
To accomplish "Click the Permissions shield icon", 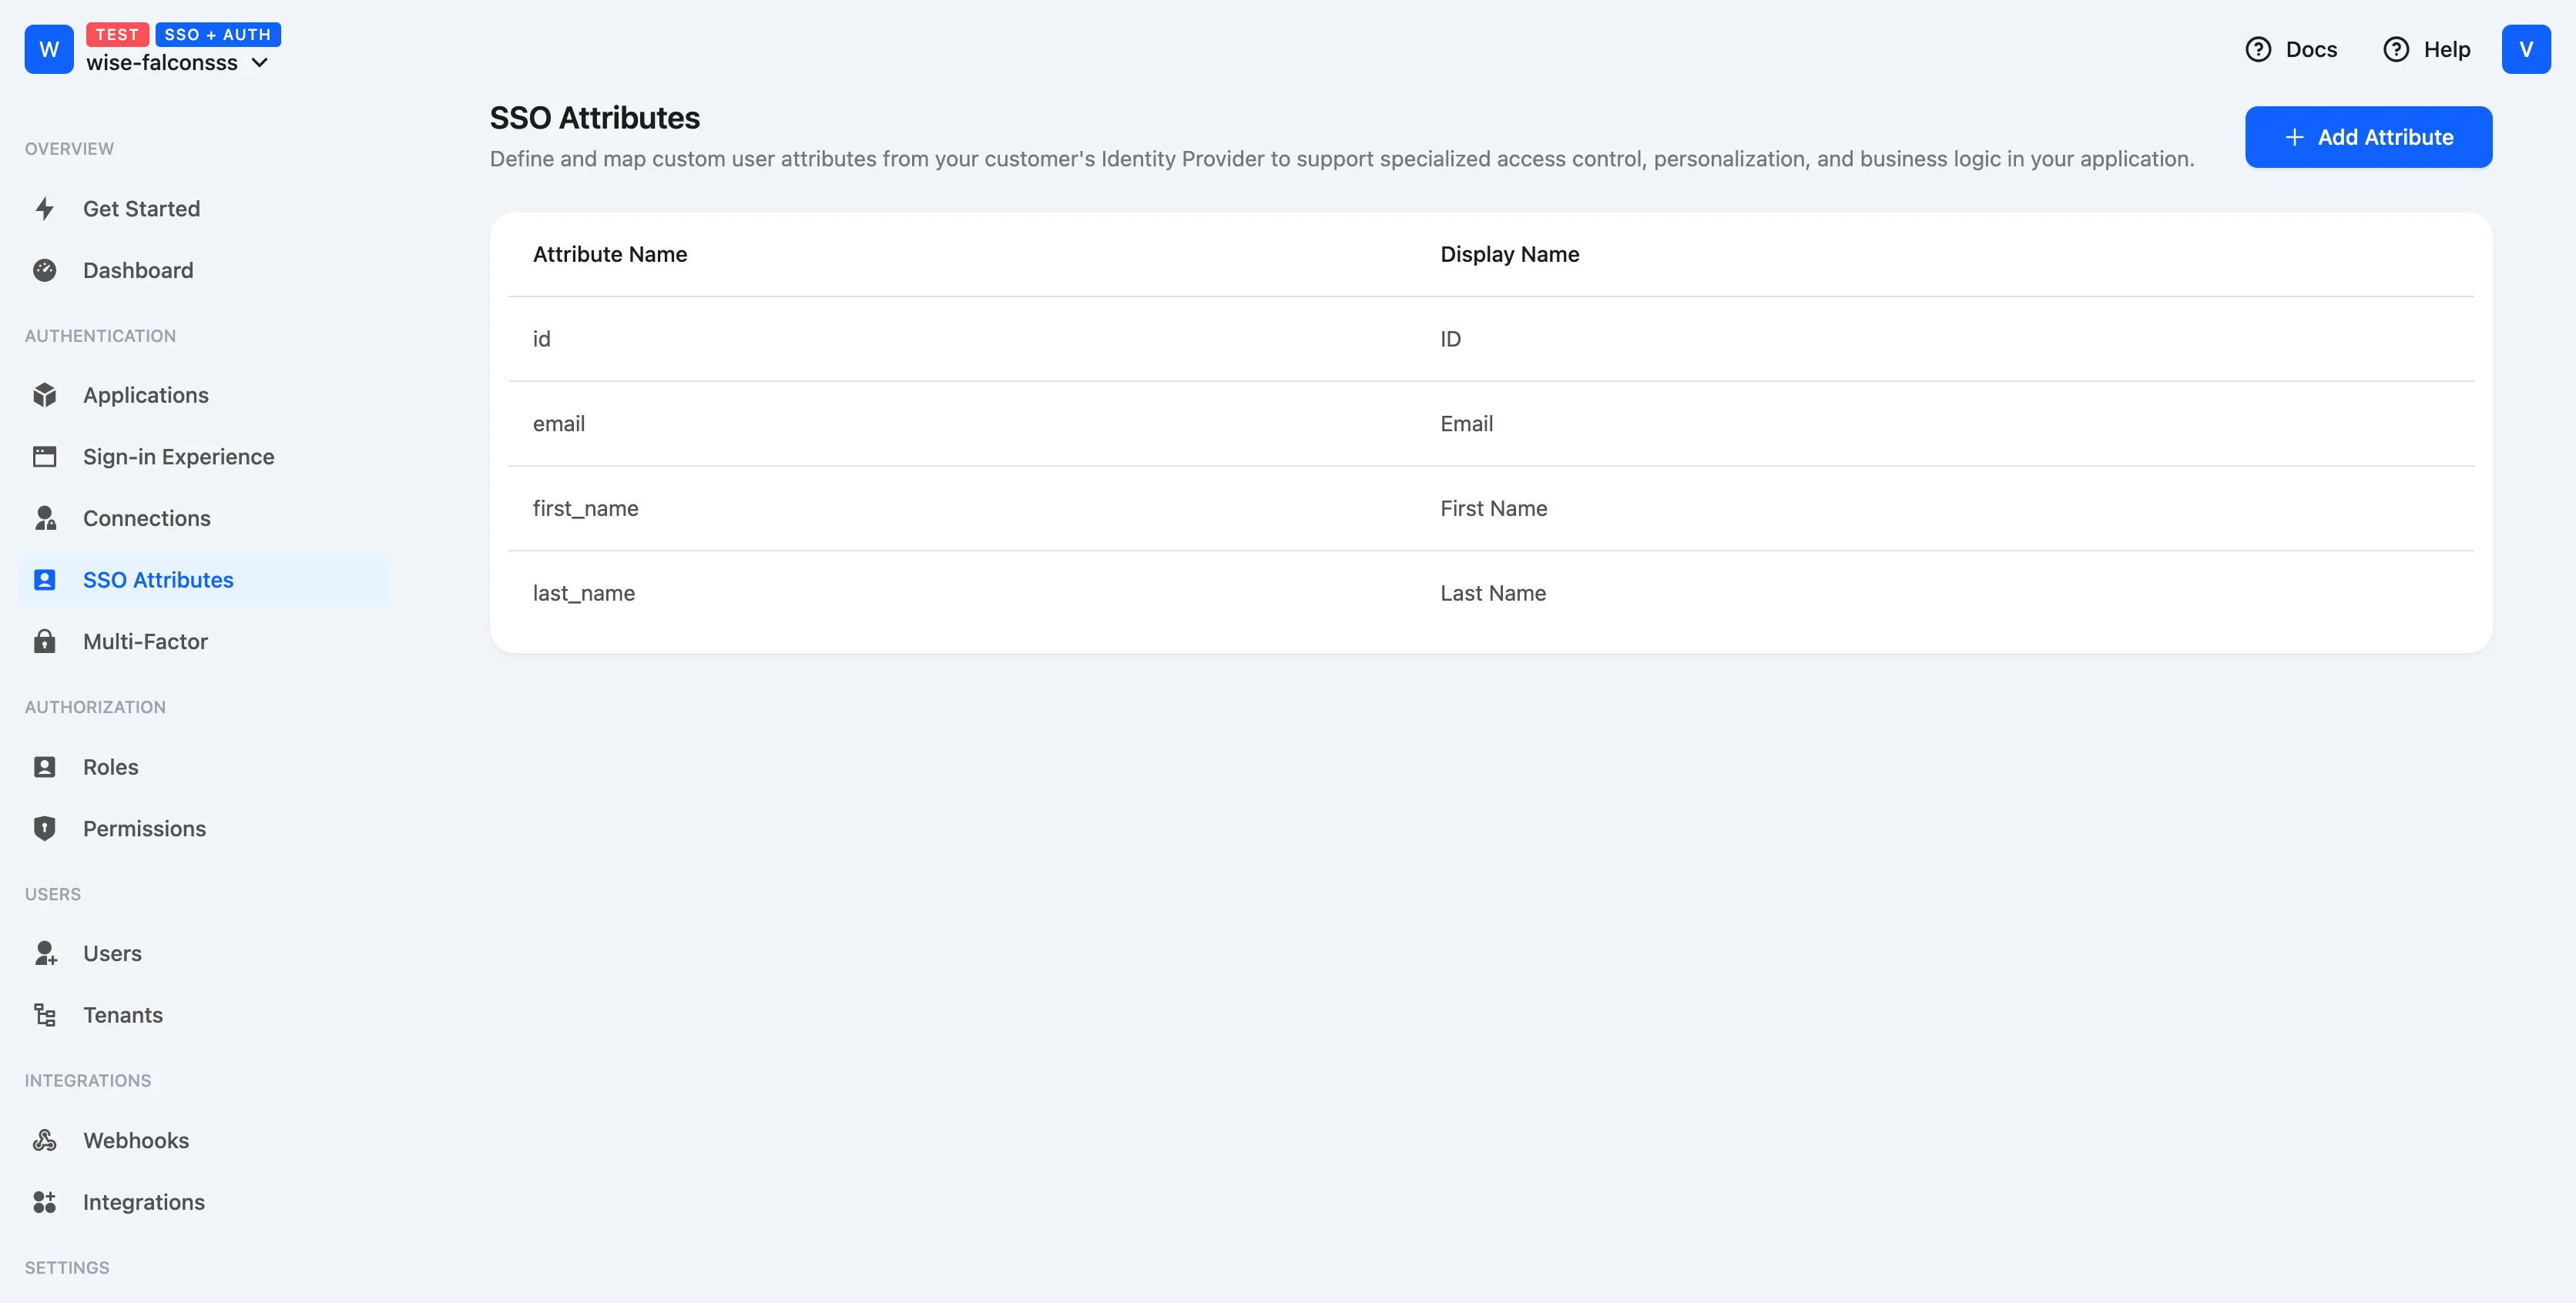I will click(45, 828).
